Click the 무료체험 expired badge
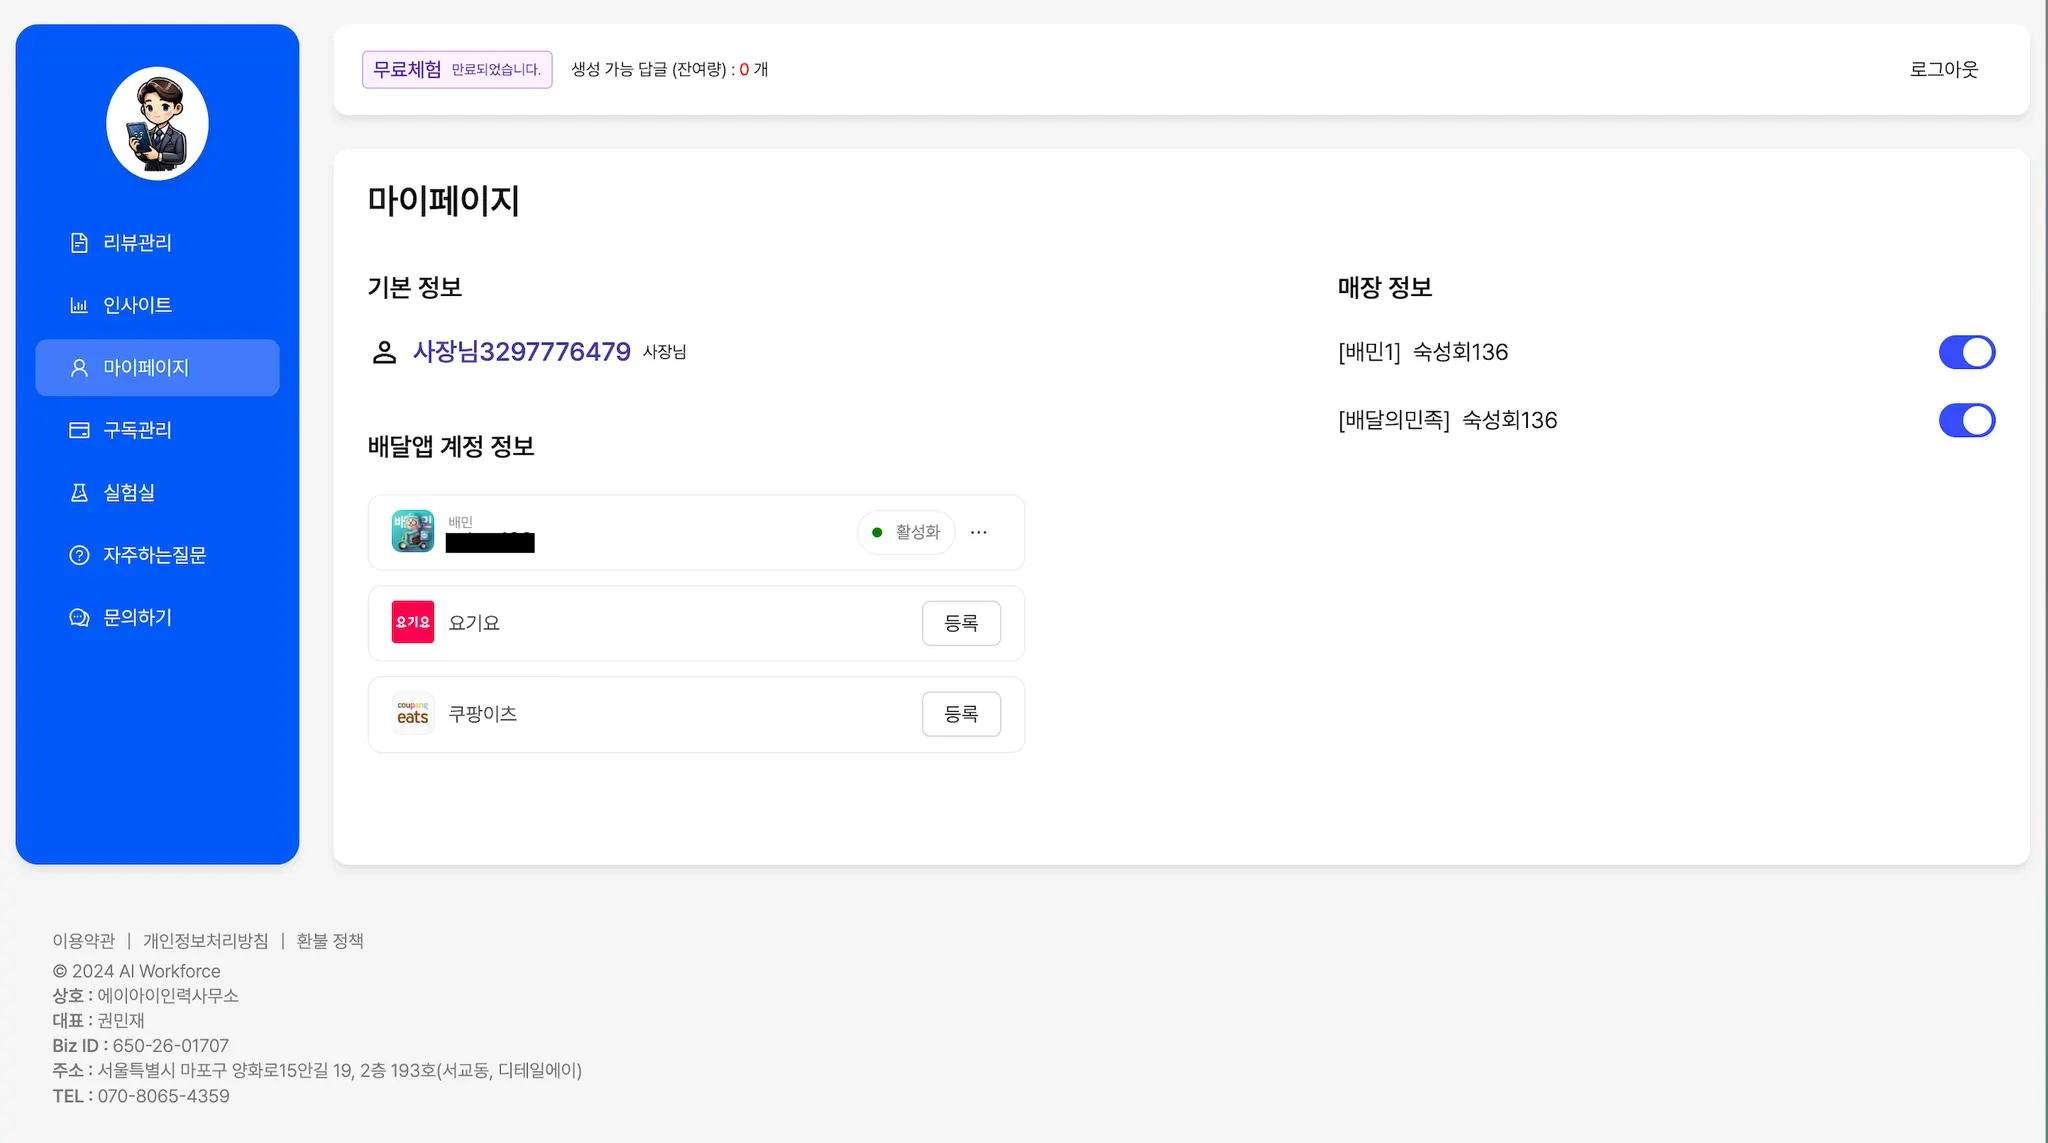This screenshot has width=2048, height=1143. pos(456,69)
